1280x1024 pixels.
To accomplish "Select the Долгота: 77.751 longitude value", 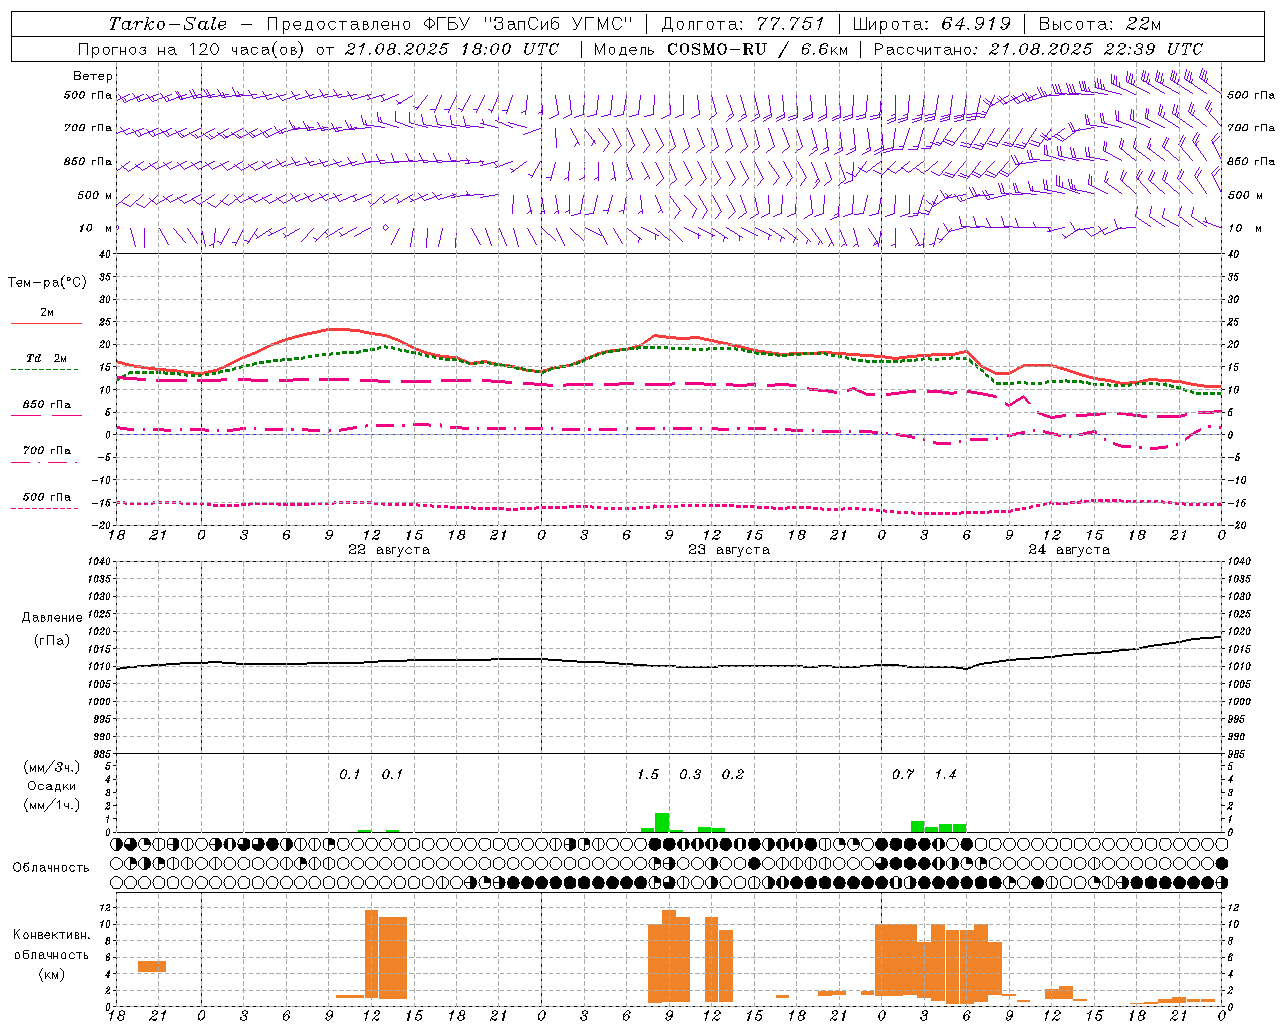I will pos(743,24).
